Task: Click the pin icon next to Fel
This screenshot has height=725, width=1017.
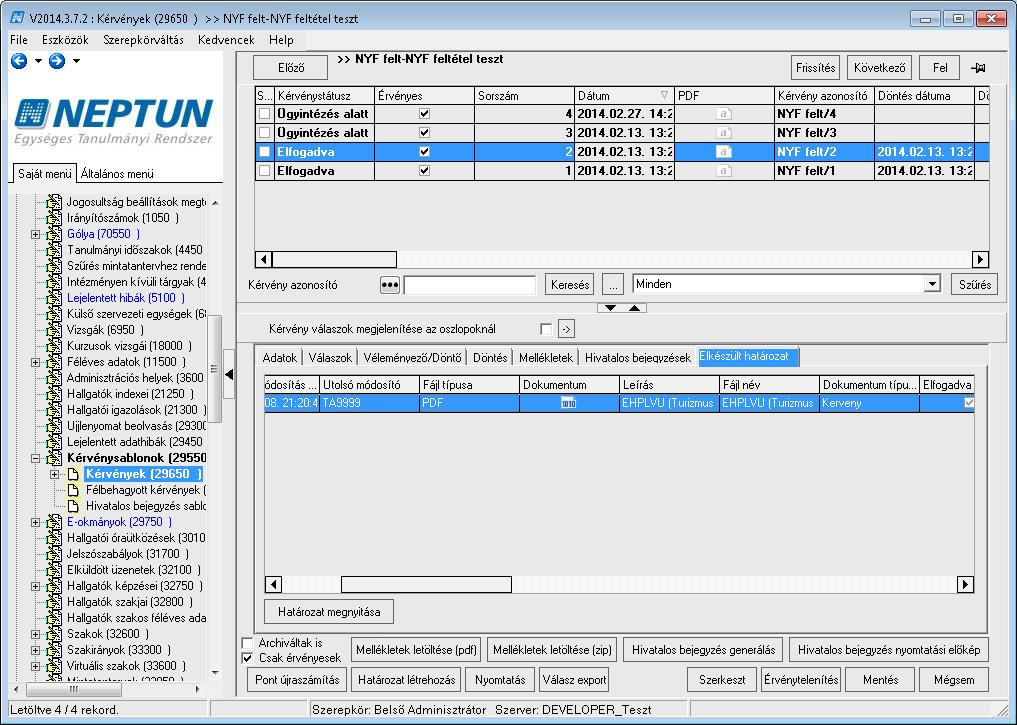Action: (x=978, y=67)
